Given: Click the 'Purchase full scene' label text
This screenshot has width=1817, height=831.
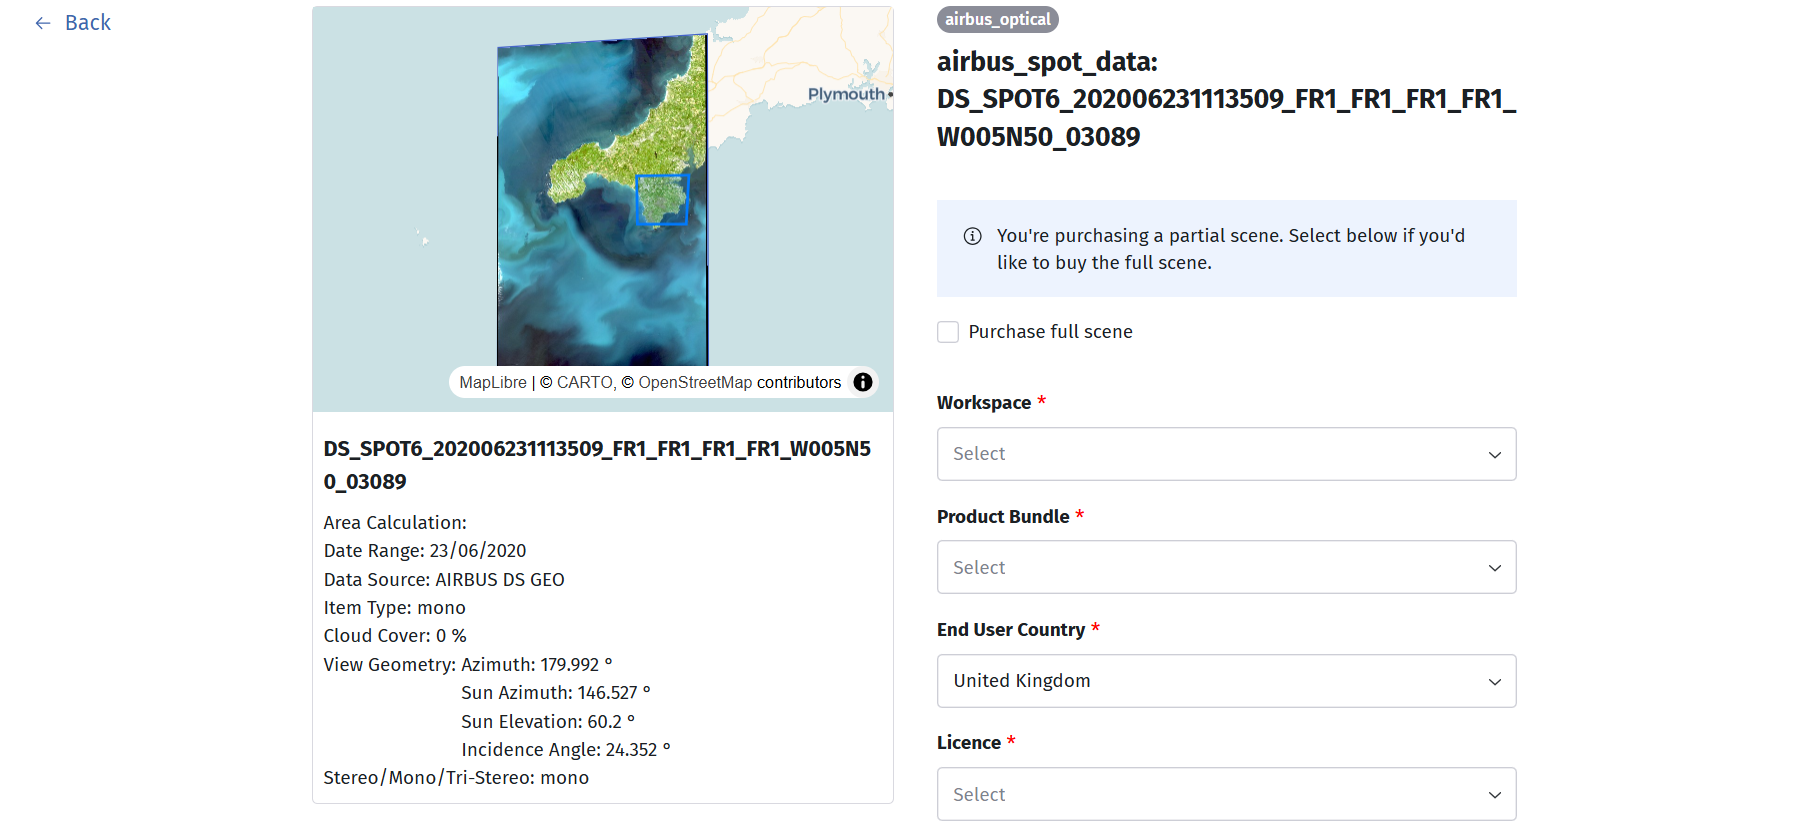Looking at the screenshot, I should [x=1050, y=332].
